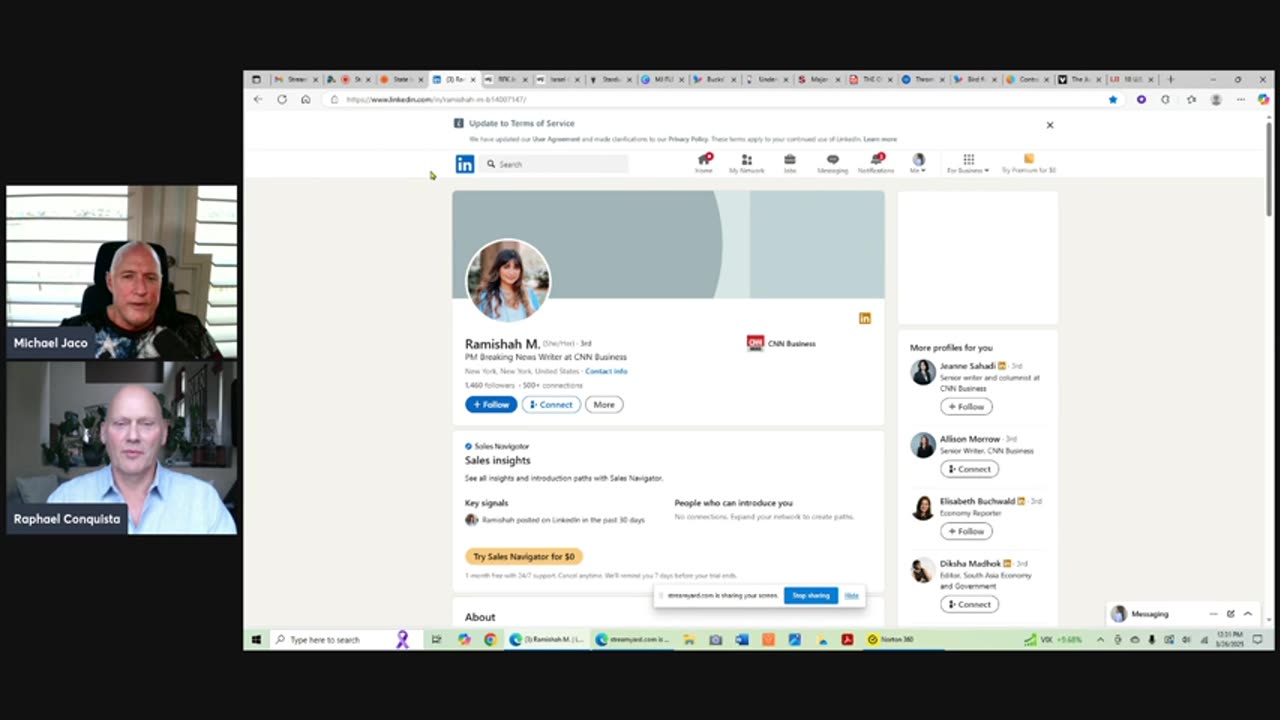Viewport: 1280px width, 720px height.
Task: Follow Ramishah M. with the blue button
Action: click(491, 405)
